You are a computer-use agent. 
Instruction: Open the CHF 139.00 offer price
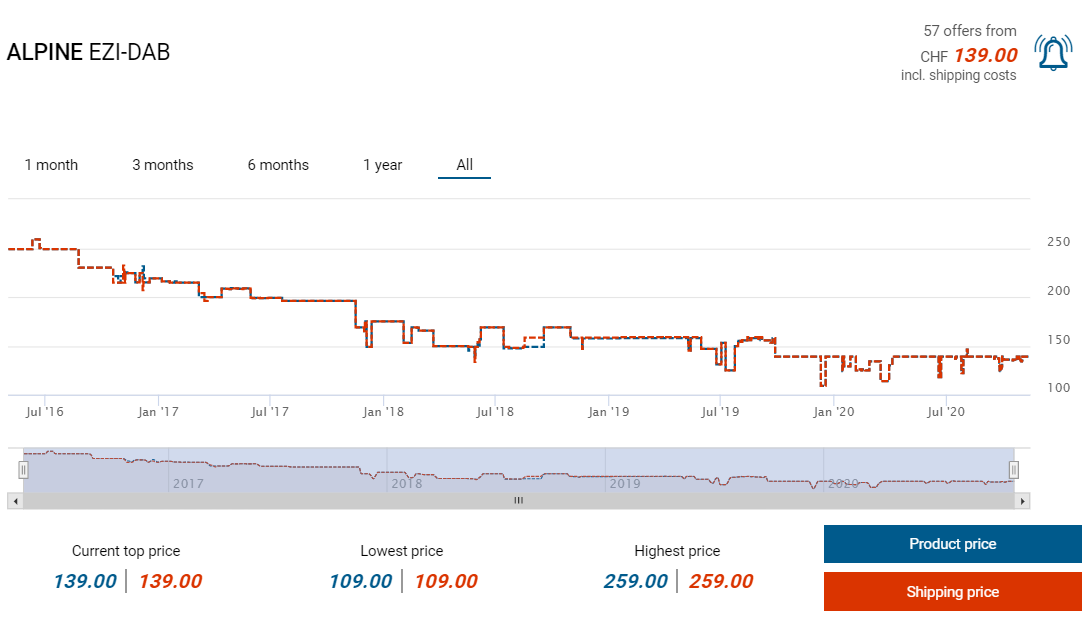pyautogui.click(x=984, y=55)
